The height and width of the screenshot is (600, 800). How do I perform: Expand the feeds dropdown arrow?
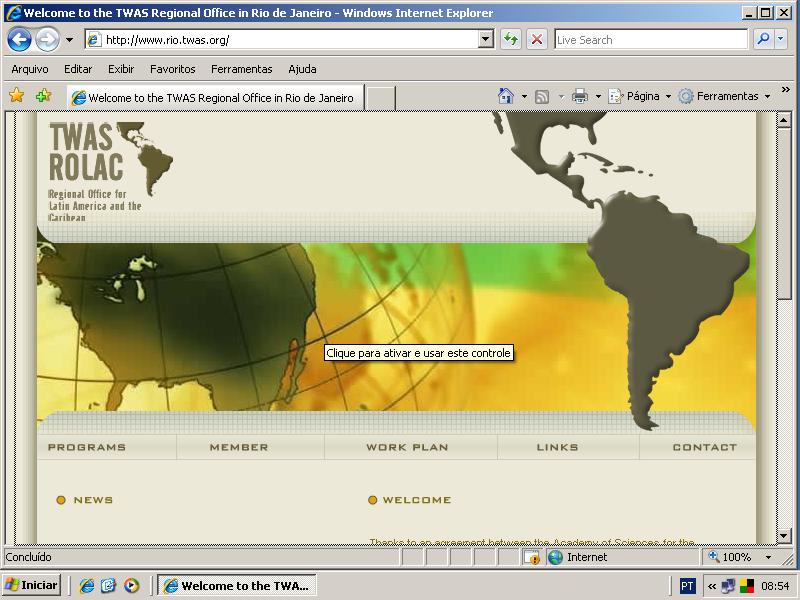(x=561, y=96)
